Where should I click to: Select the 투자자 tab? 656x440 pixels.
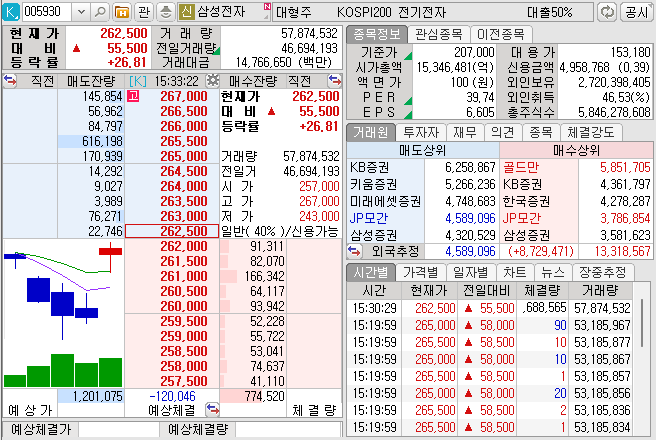tap(421, 133)
